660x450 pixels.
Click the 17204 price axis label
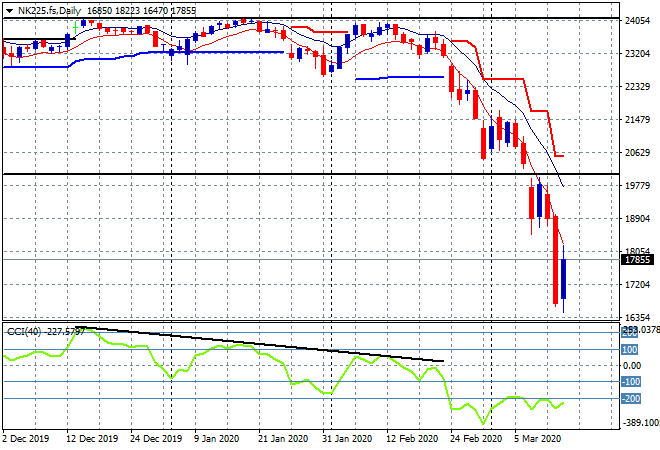pos(637,285)
